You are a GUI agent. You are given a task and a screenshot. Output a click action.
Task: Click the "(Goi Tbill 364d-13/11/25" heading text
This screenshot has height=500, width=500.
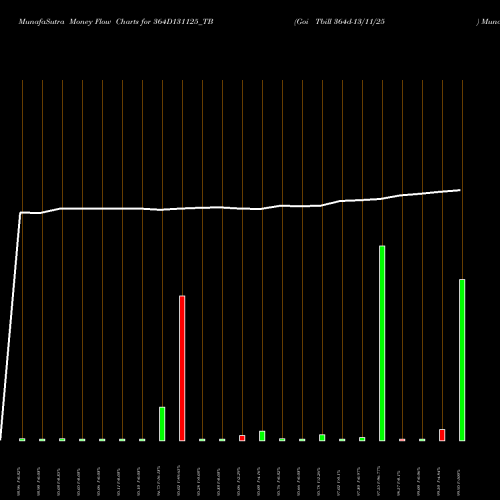[339, 22]
